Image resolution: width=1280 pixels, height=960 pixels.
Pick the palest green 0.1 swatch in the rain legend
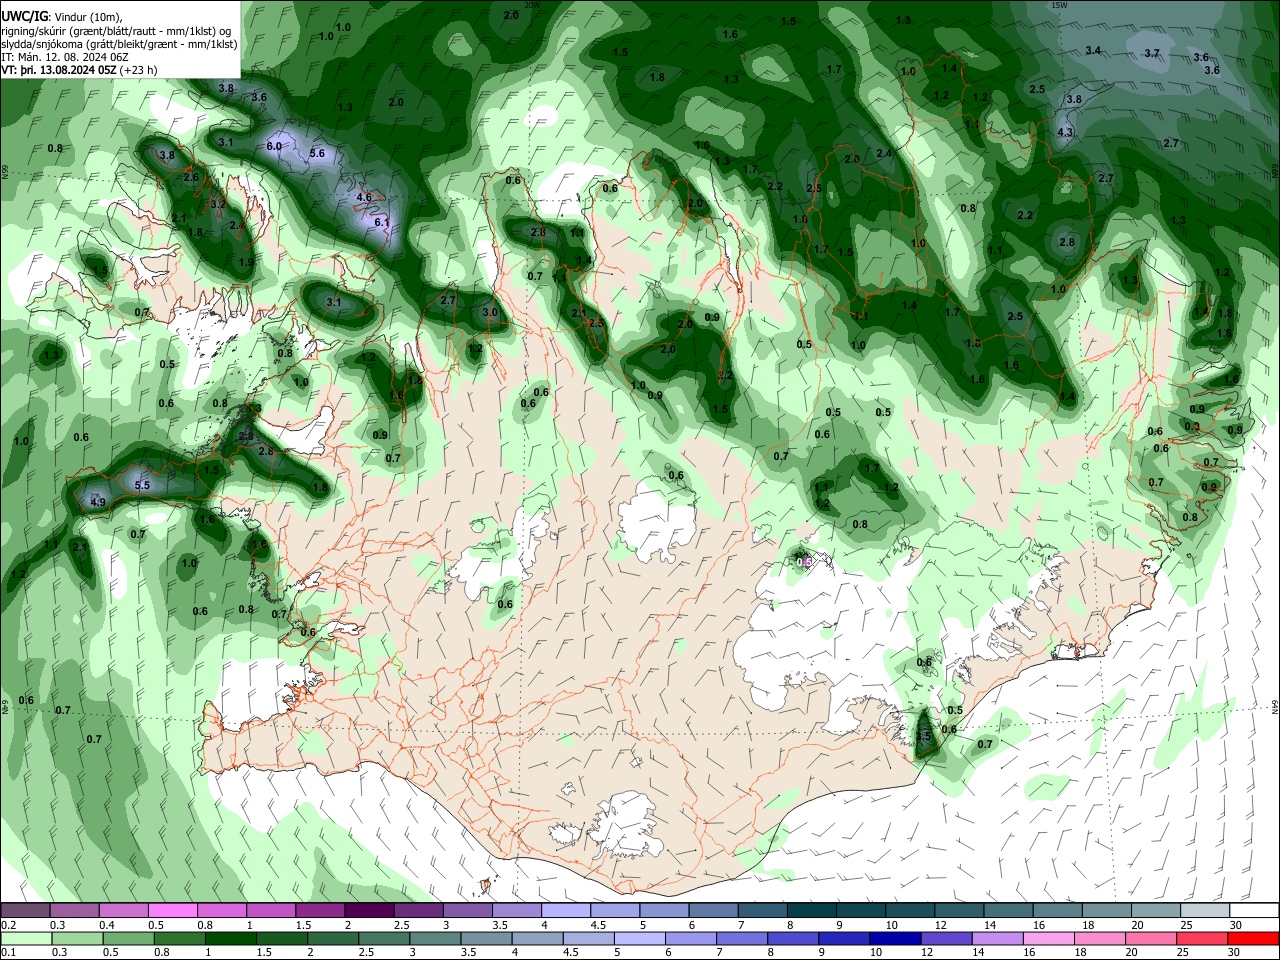click(25, 938)
